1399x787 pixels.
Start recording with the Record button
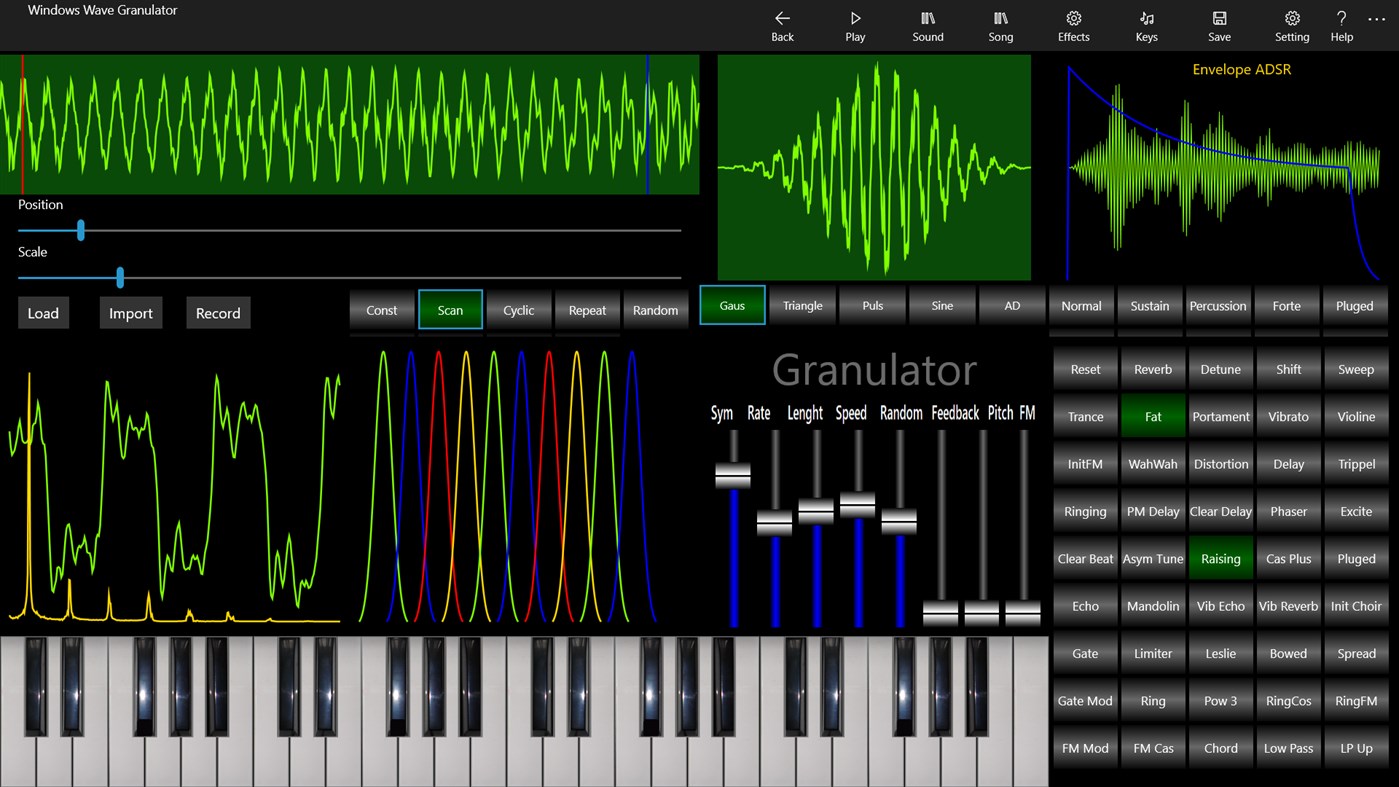point(218,312)
